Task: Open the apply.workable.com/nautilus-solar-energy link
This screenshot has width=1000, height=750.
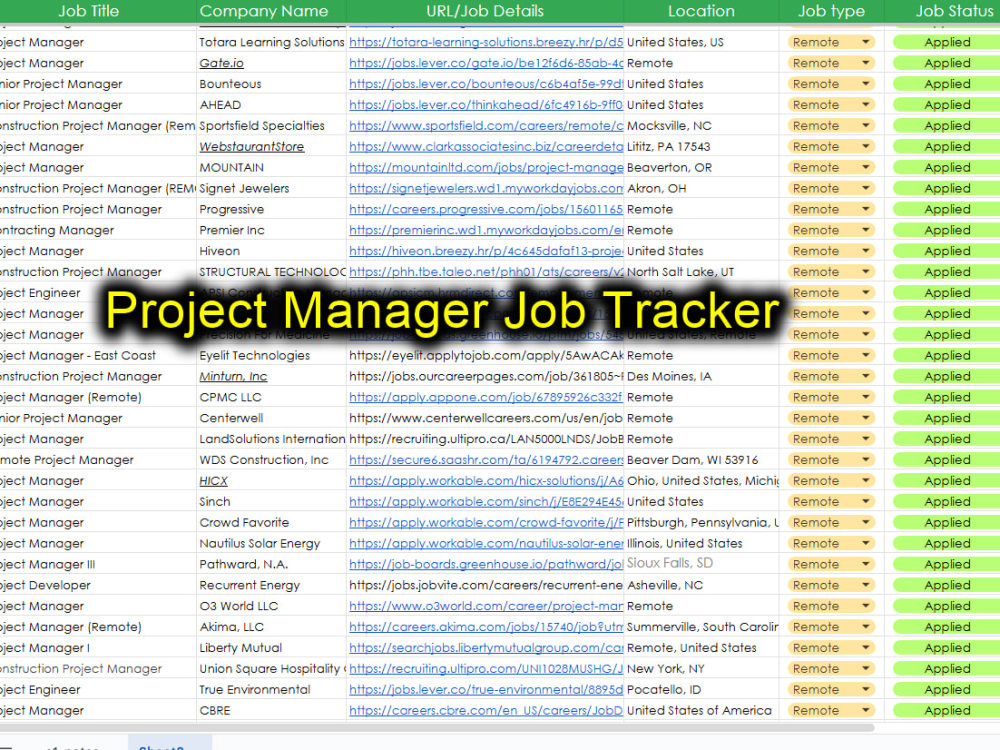Action: click(x=486, y=543)
